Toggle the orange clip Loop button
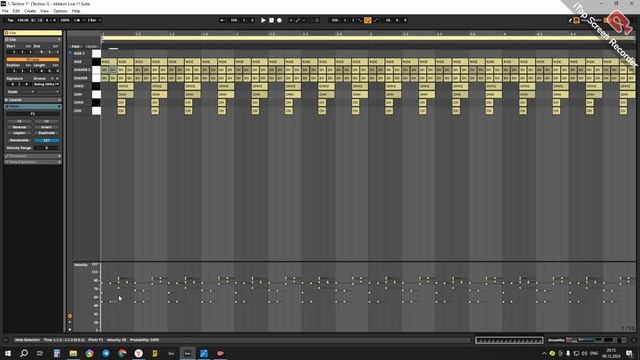640x360 pixels. coord(33,60)
